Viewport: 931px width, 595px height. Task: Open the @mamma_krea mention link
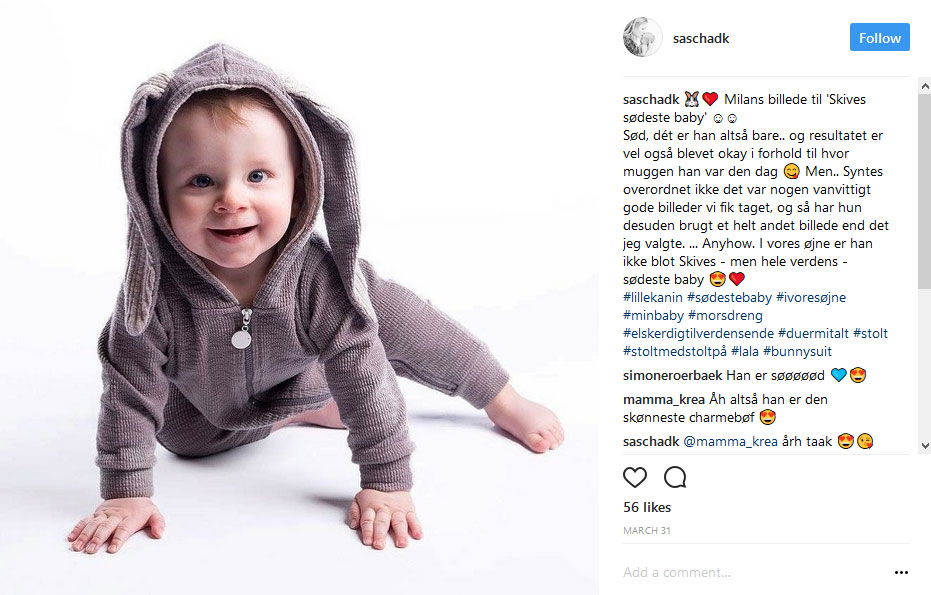click(x=730, y=441)
